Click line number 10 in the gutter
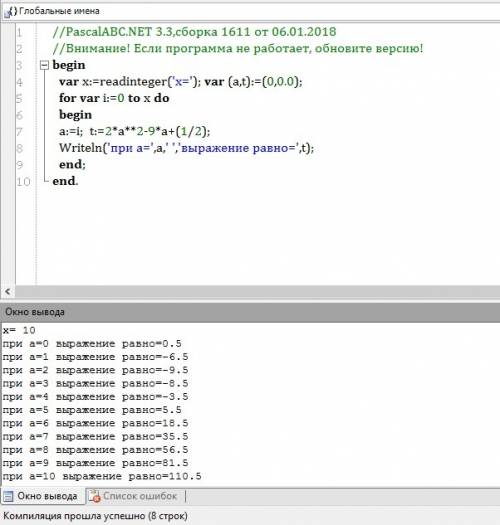Image resolution: width=500 pixels, height=525 pixels. [23, 182]
